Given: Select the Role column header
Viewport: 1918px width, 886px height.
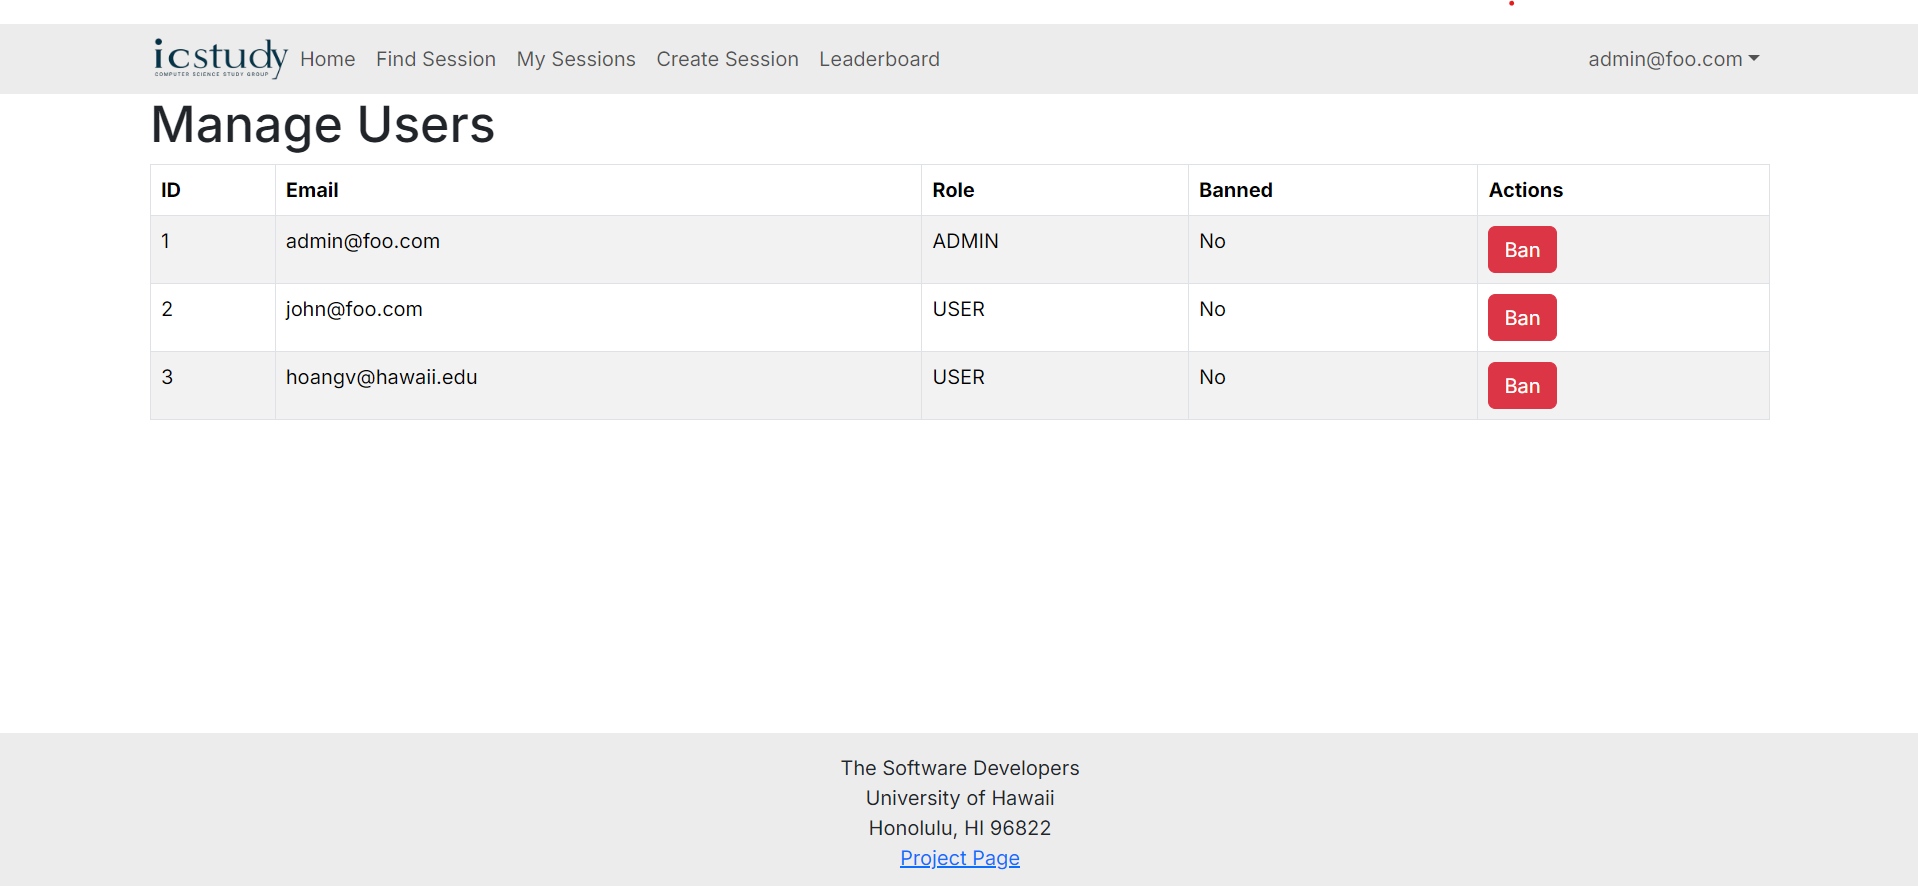Looking at the screenshot, I should 952,190.
